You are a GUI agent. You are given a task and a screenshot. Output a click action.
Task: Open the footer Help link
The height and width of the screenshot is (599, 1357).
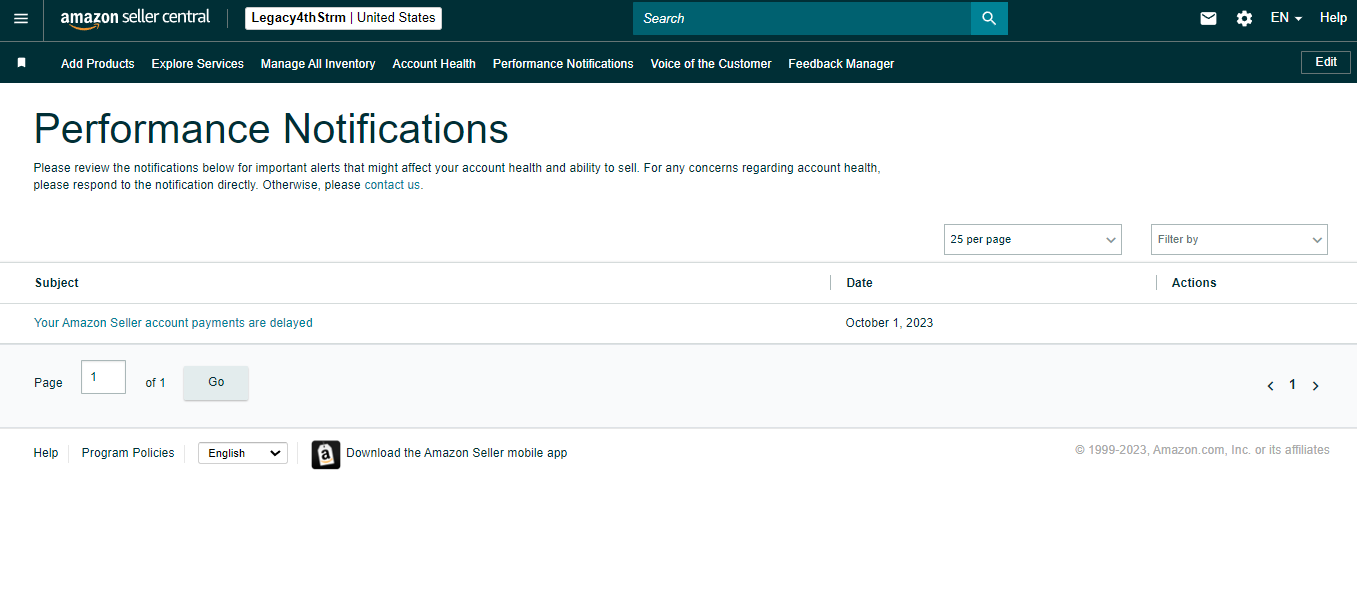(x=46, y=453)
